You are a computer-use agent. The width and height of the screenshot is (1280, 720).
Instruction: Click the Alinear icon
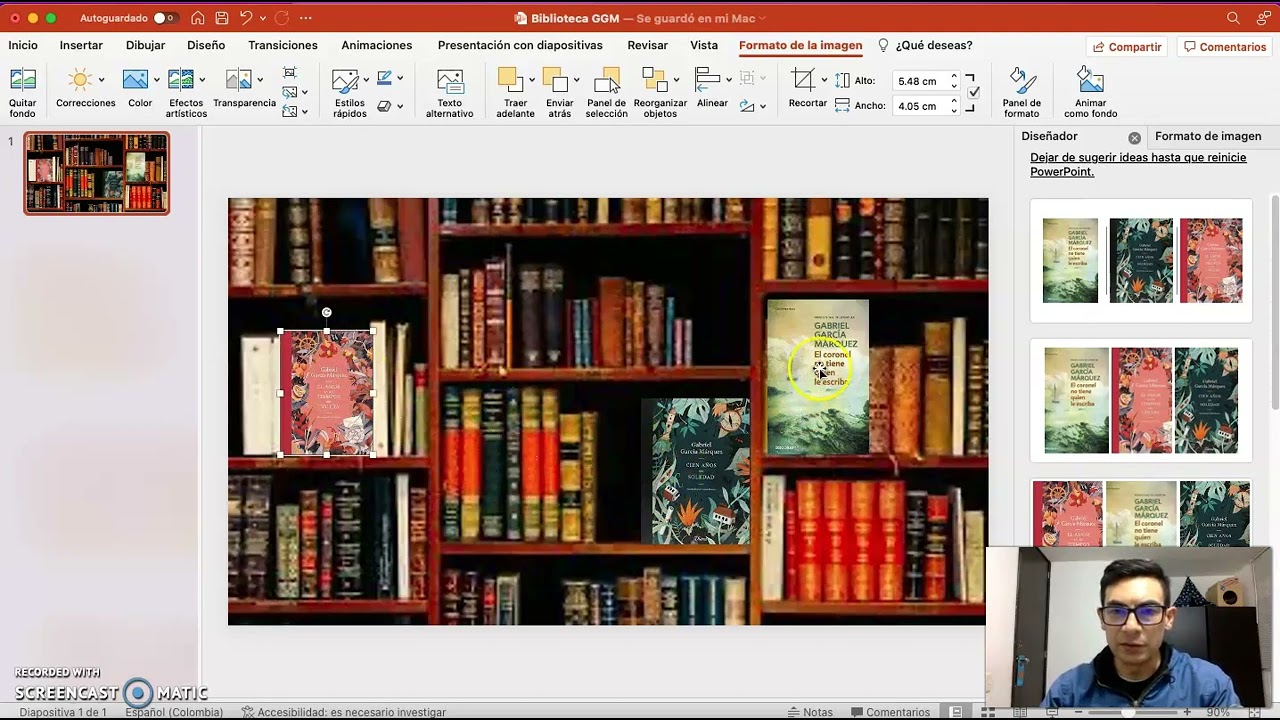coord(708,80)
